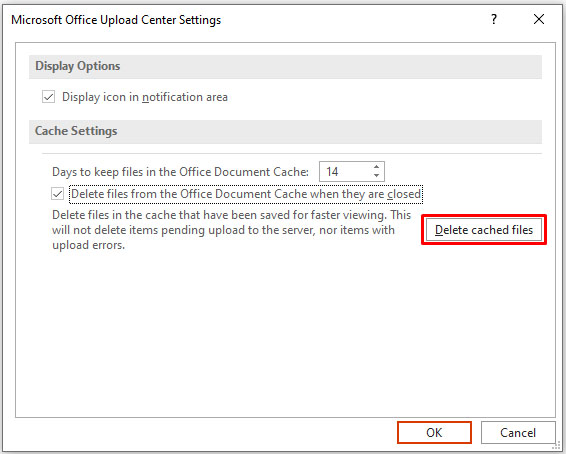Image resolution: width=566 pixels, height=454 pixels.
Task: Click the separator line under Cache Settings
Action: tap(292, 153)
